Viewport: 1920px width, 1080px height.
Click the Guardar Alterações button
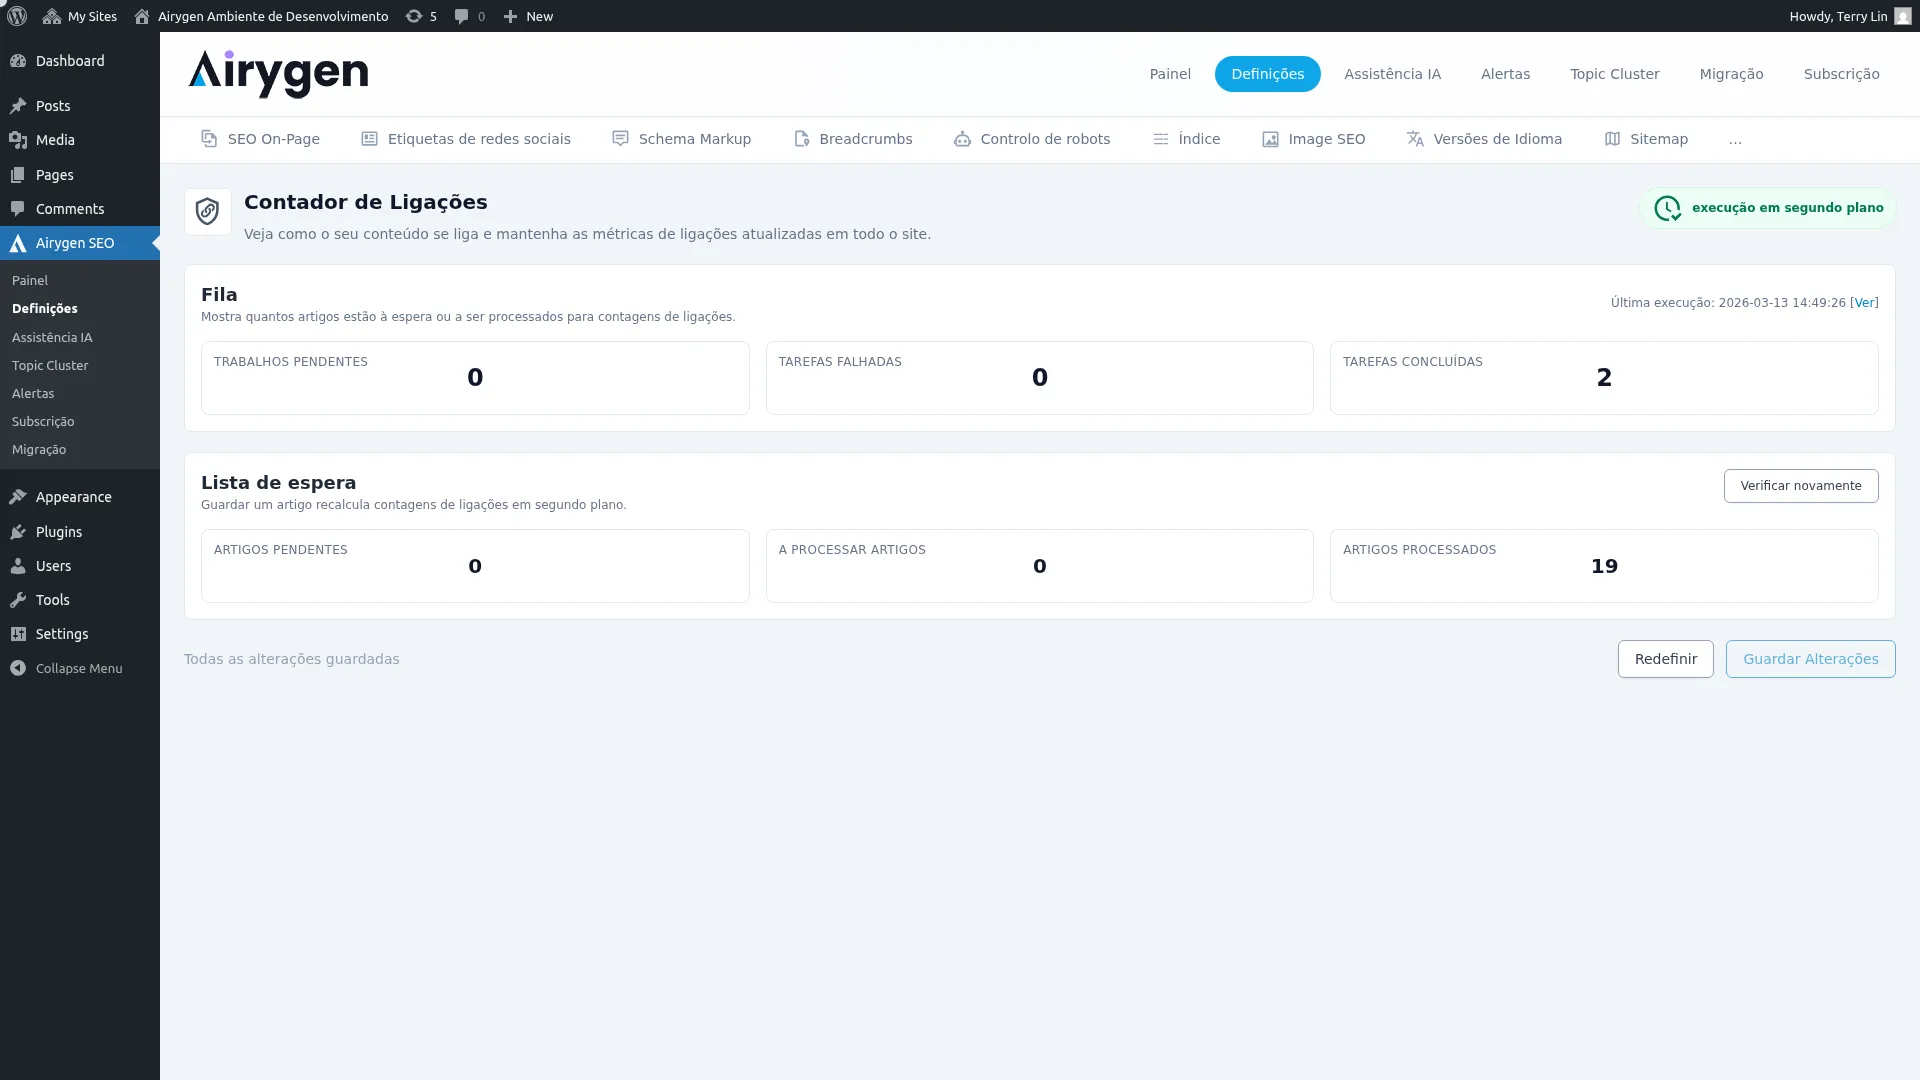(1810, 659)
